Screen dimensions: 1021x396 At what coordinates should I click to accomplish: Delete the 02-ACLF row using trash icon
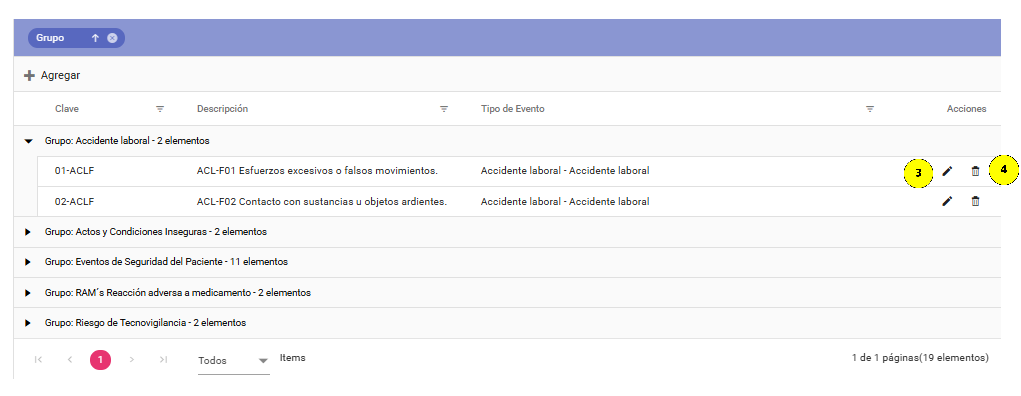975,202
